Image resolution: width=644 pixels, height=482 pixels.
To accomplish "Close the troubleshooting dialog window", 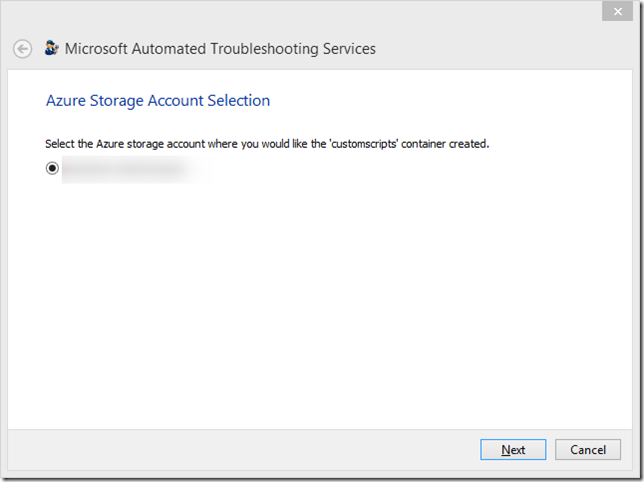I will tap(617, 11).
